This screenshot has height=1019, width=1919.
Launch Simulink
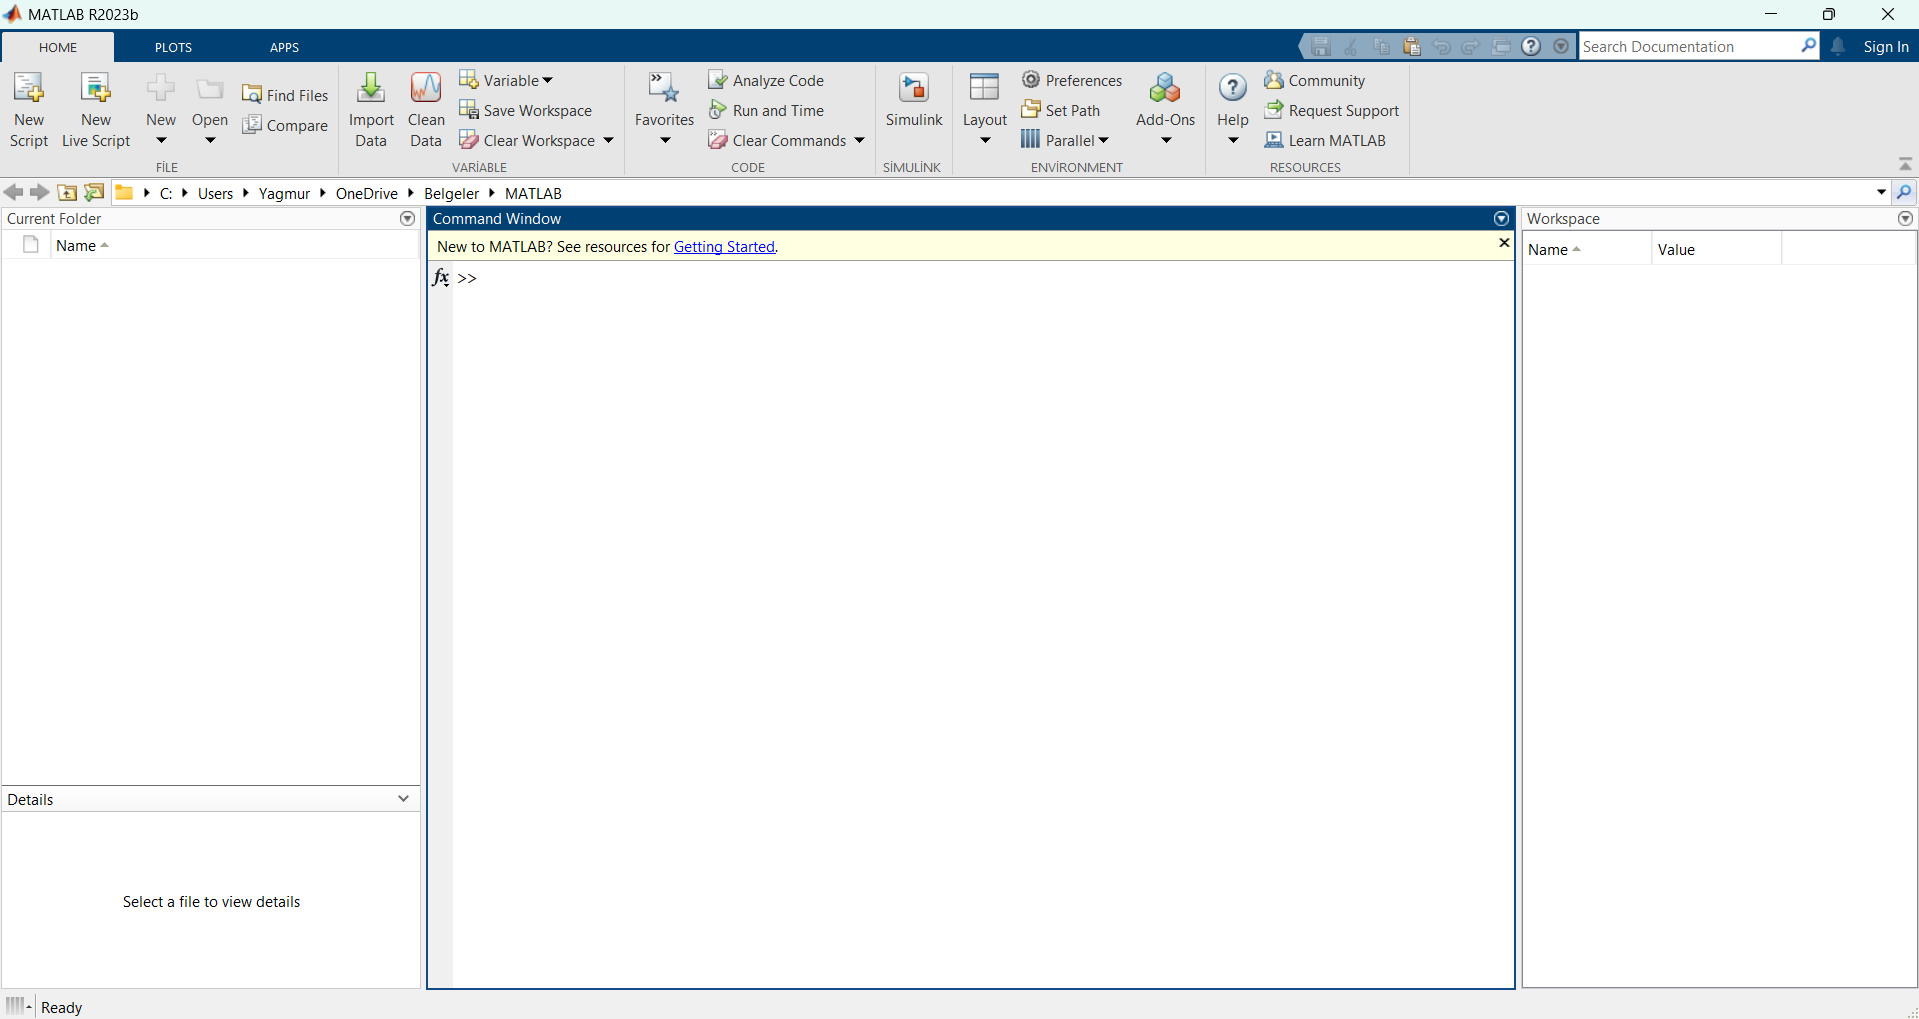pyautogui.click(x=914, y=102)
